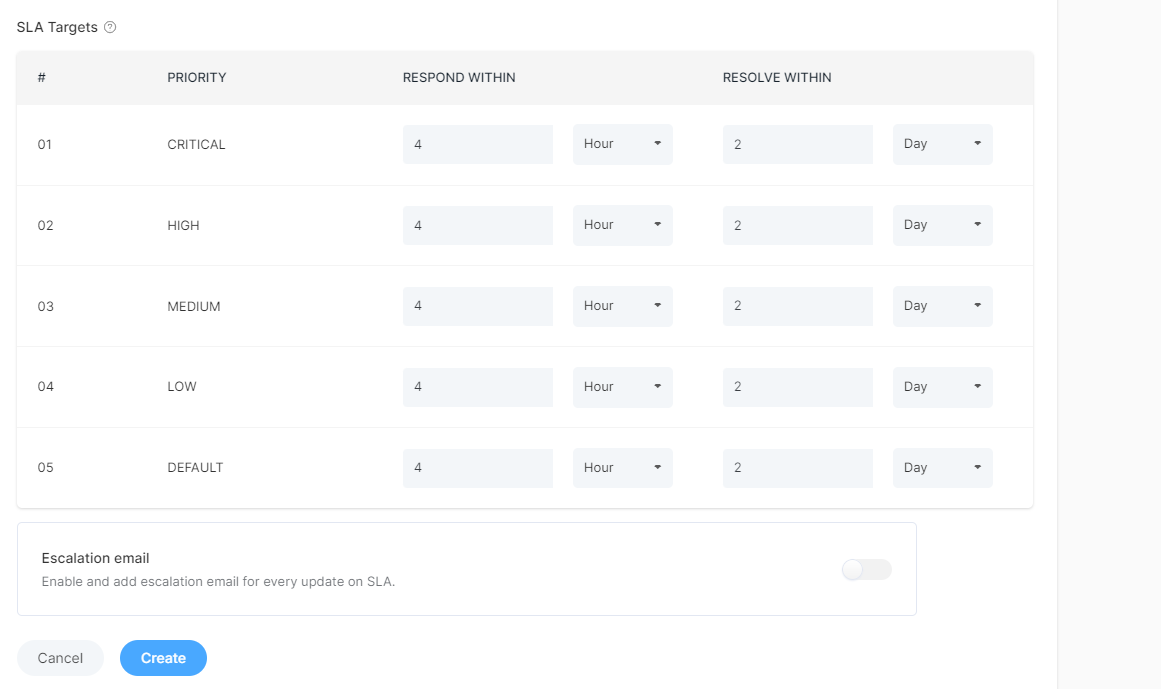Focus the DEFAULT respond-within value field
Image resolution: width=1161 pixels, height=689 pixels.
point(478,468)
